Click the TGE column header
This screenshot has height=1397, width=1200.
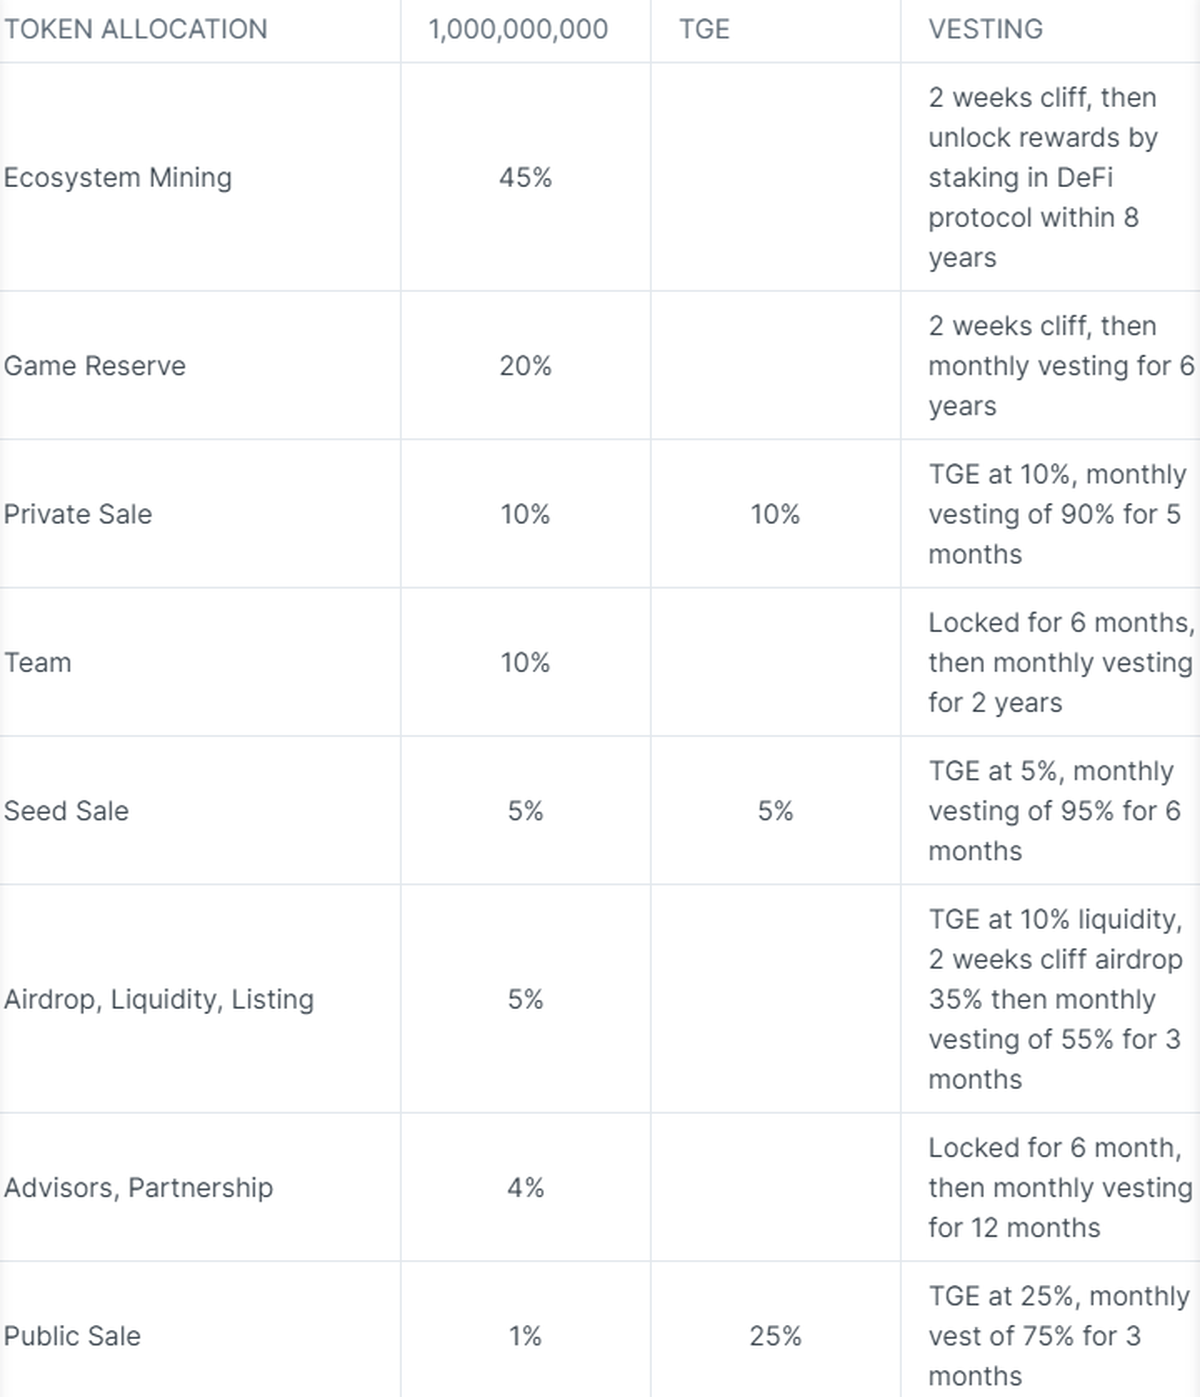[704, 29]
